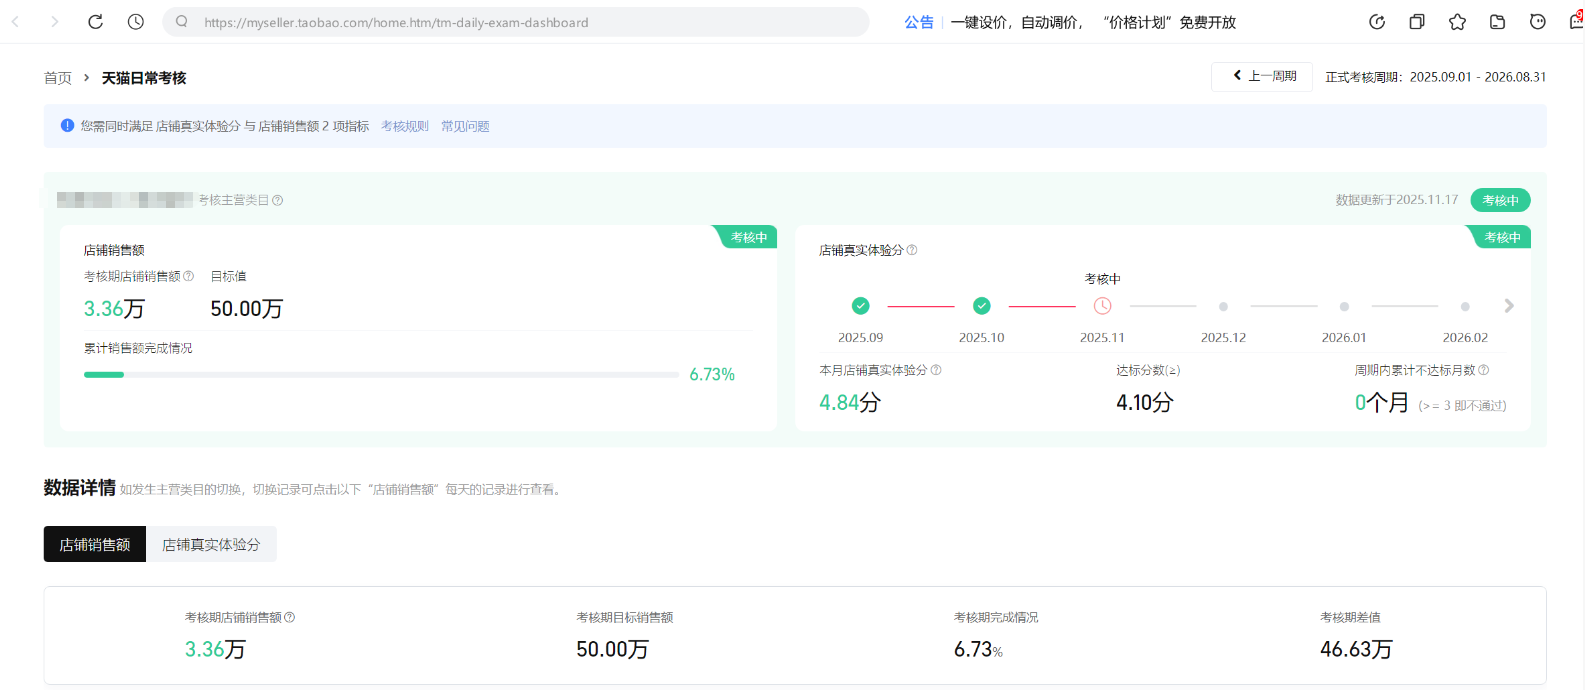Click the browser reload icon
The image size is (1585, 690).
coord(95,22)
